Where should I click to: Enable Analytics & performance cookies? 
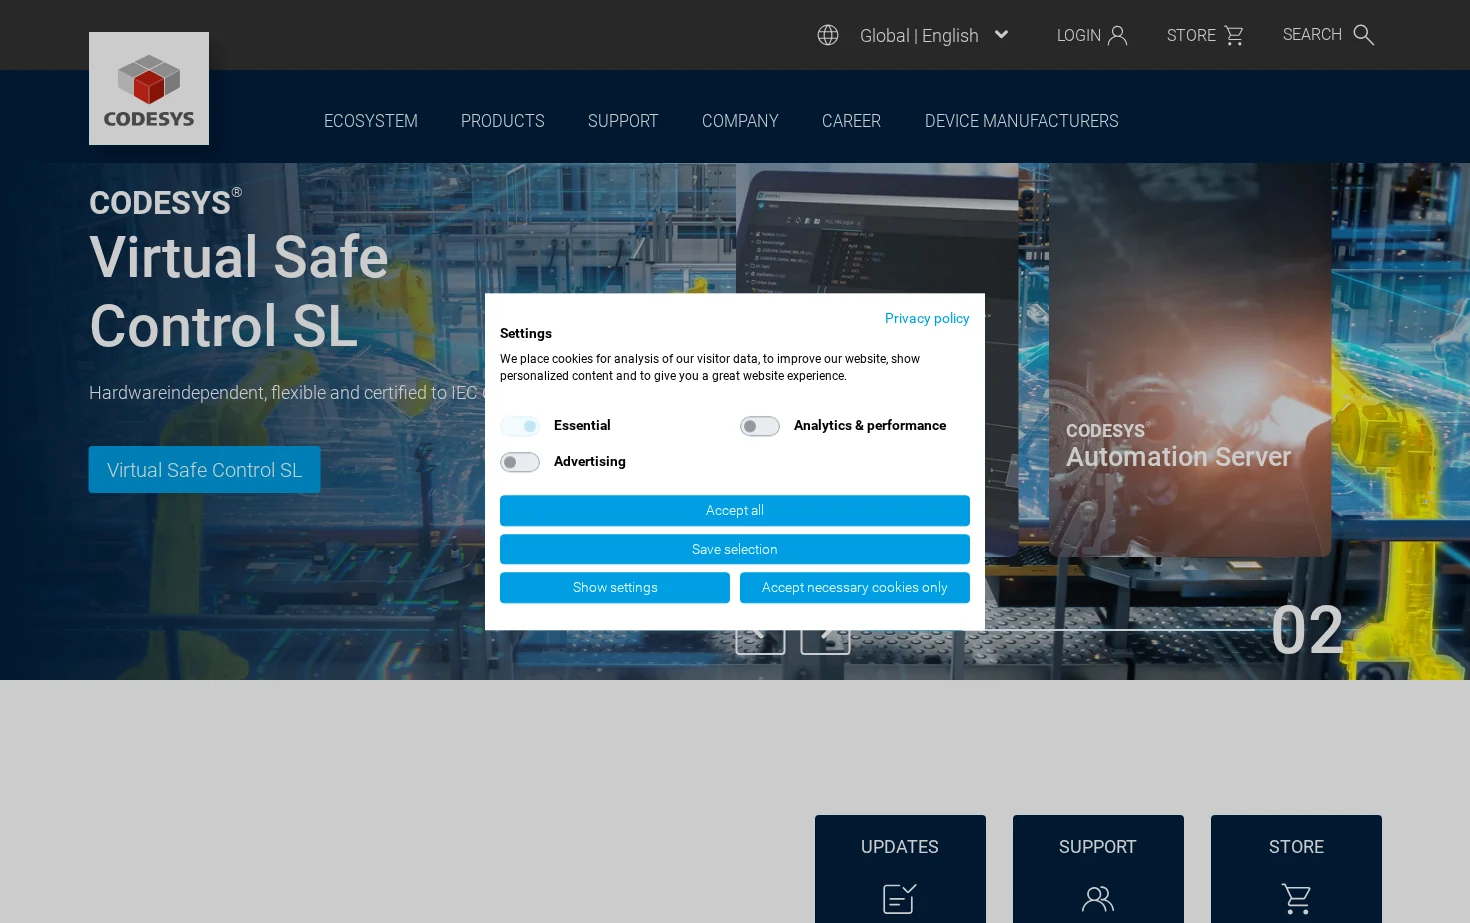pyautogui.click(x=760, y=426)
